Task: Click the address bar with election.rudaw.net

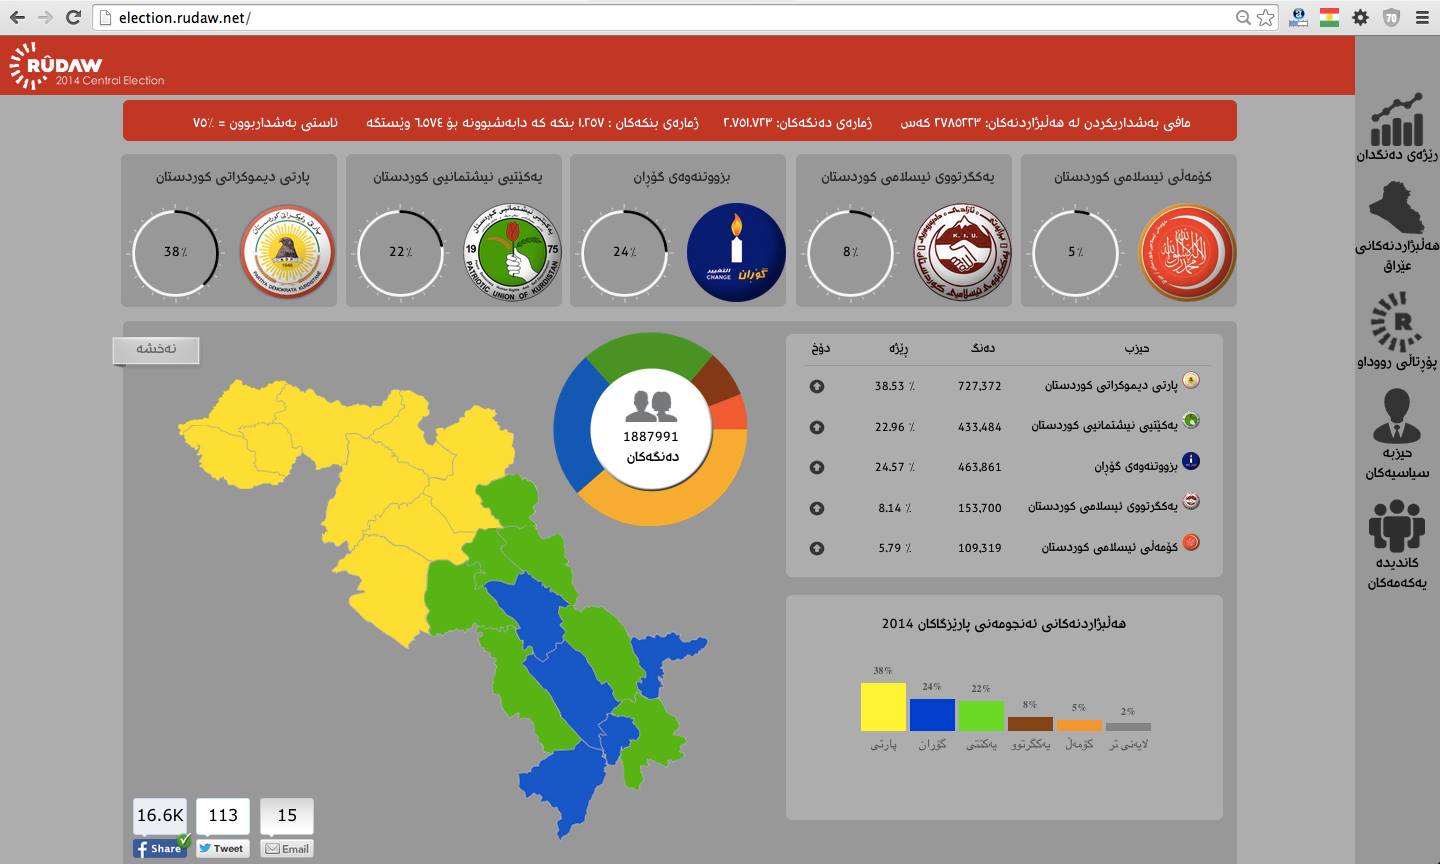Action: point(660,17)
